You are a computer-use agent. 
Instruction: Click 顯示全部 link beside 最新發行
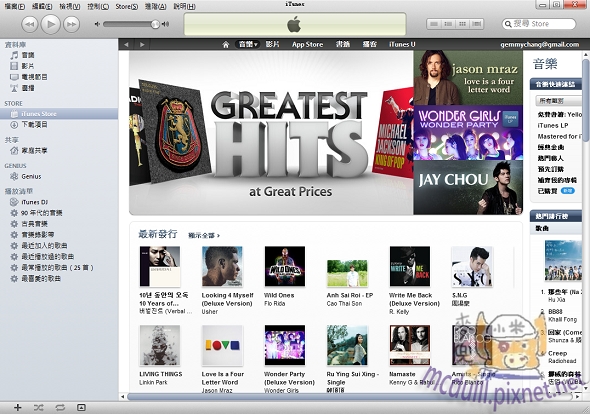pyautogui.click(x=204, y=236)
